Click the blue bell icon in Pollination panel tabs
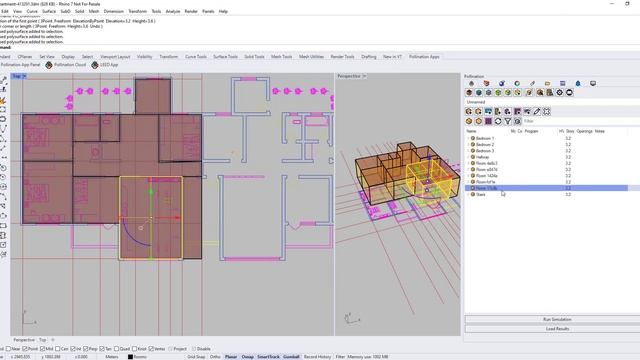The image size is (640, 360). click(578, 83)
